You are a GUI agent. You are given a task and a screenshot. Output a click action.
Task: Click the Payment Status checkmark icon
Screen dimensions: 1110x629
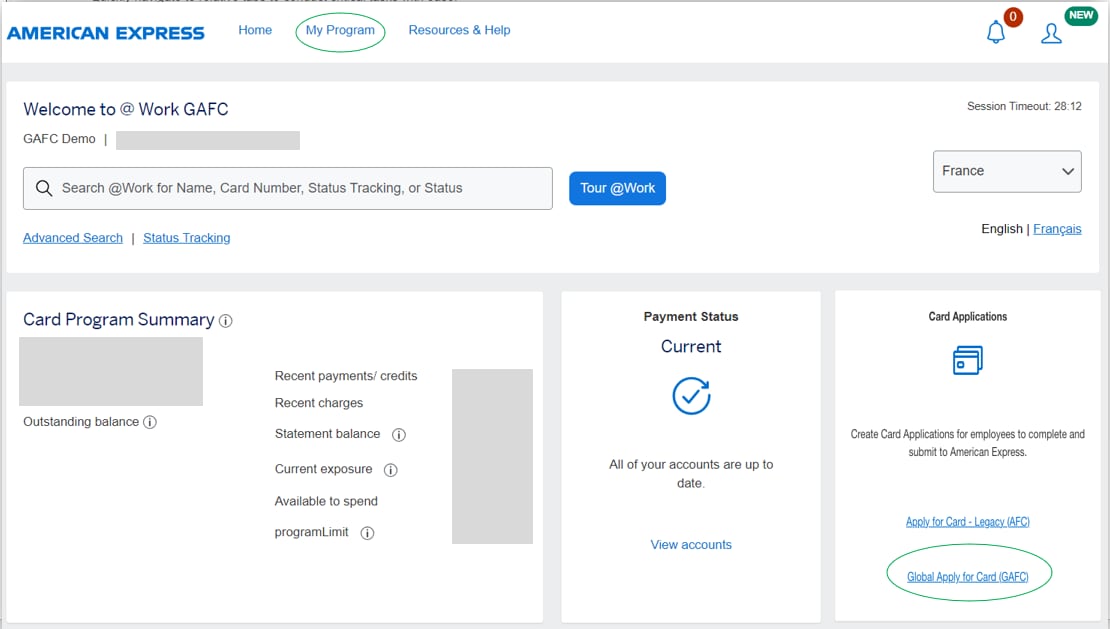pyautogui.click(x=691, y=396)
